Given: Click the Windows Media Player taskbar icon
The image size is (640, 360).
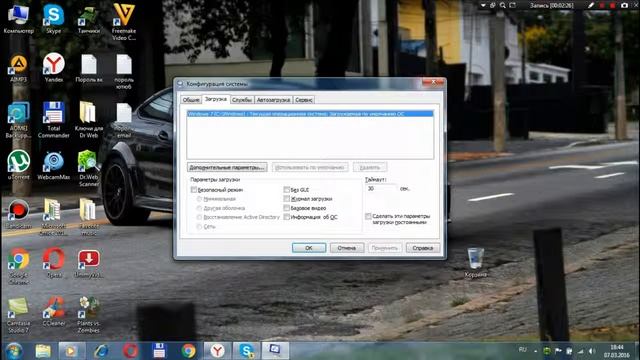Looking at the screenshot, I should [71, 351].
